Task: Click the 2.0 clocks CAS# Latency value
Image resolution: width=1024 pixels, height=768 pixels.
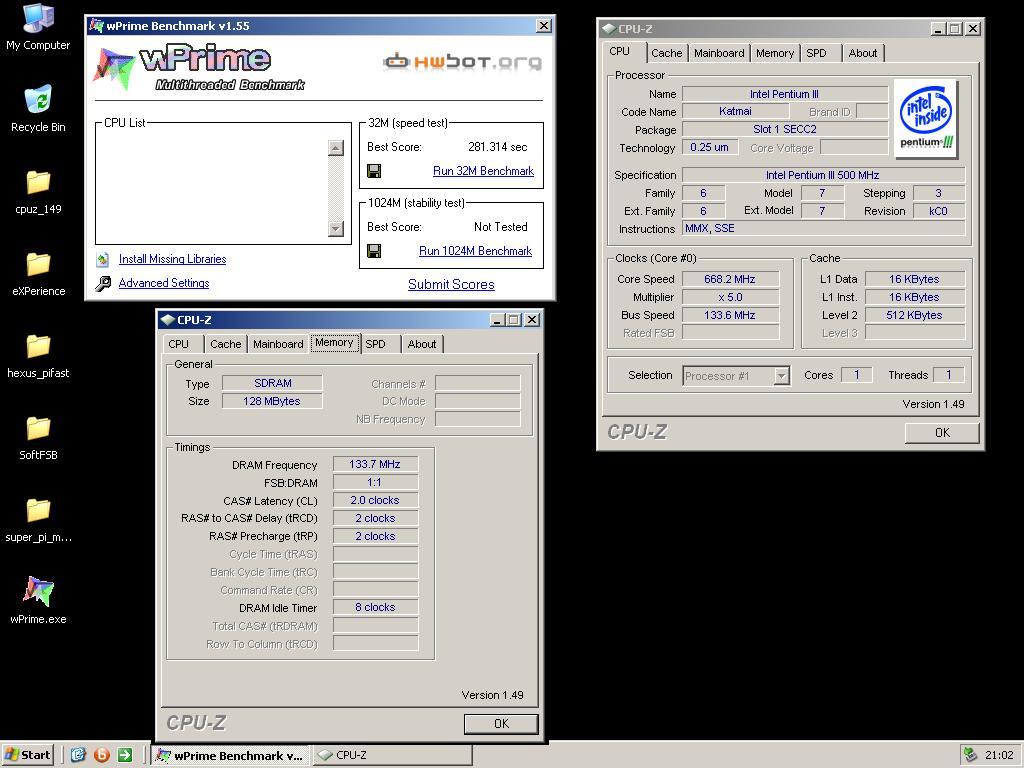Action: (375, 500)
